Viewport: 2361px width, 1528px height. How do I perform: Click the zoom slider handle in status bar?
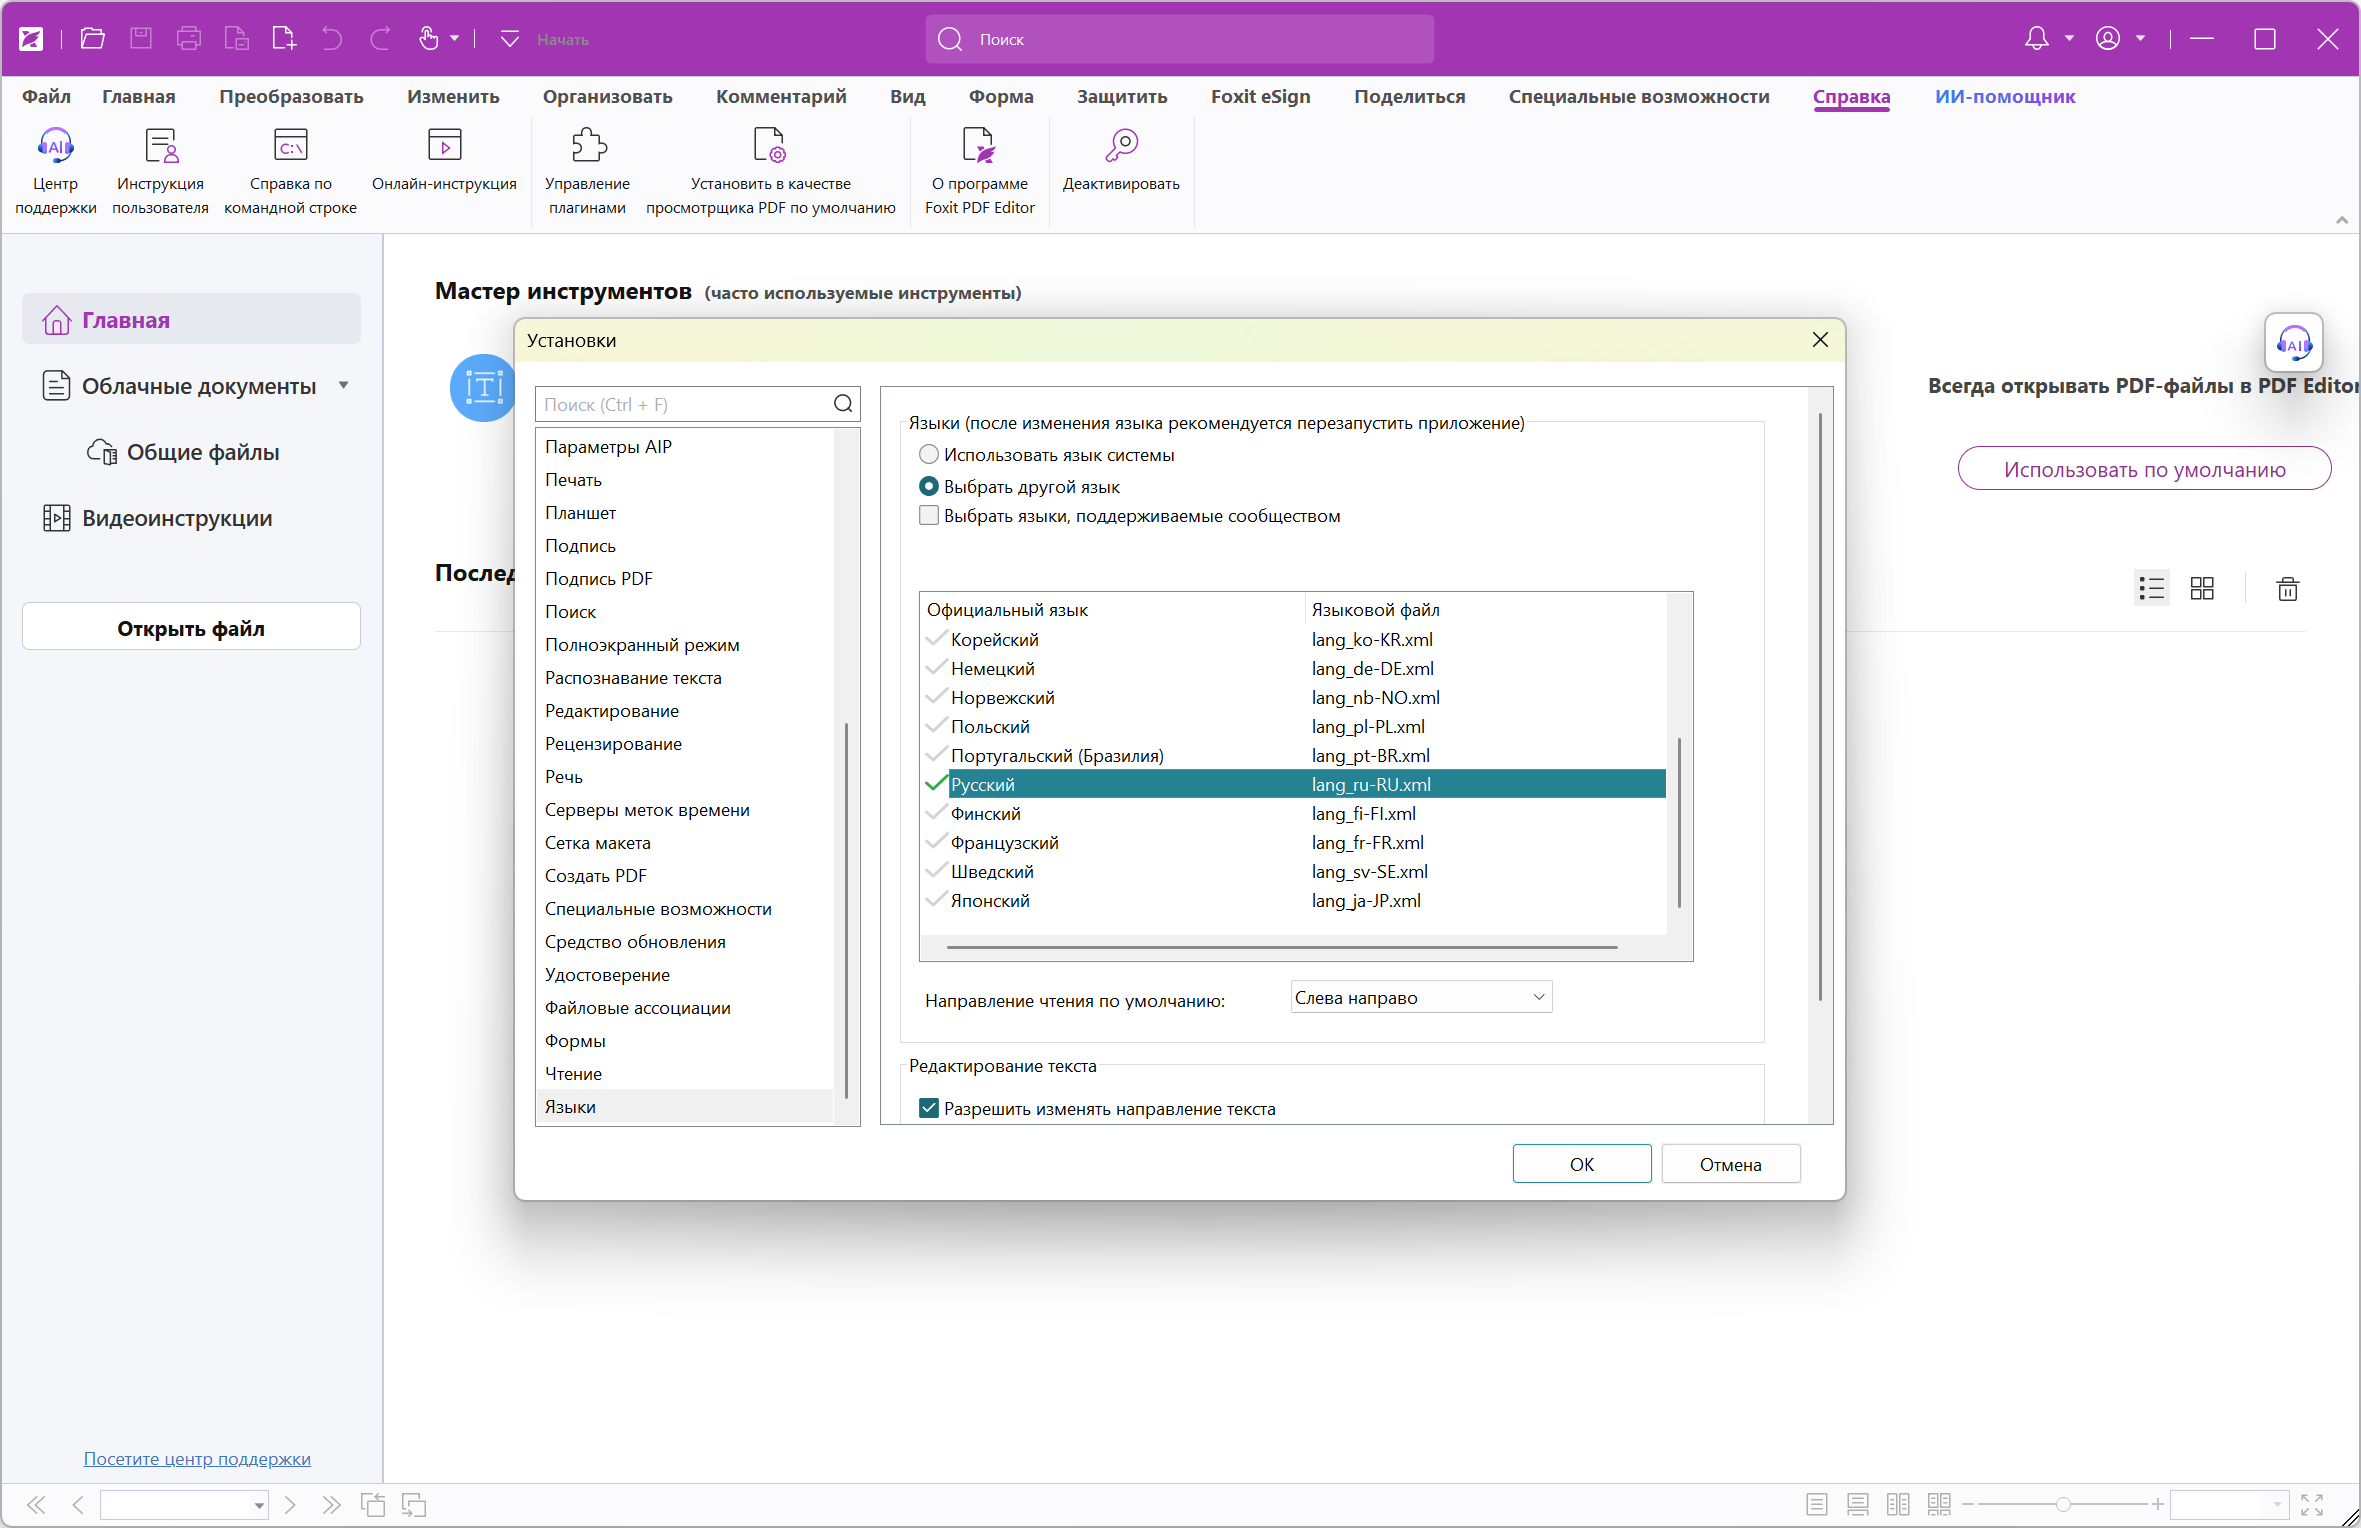[x=2063, y=1504]
